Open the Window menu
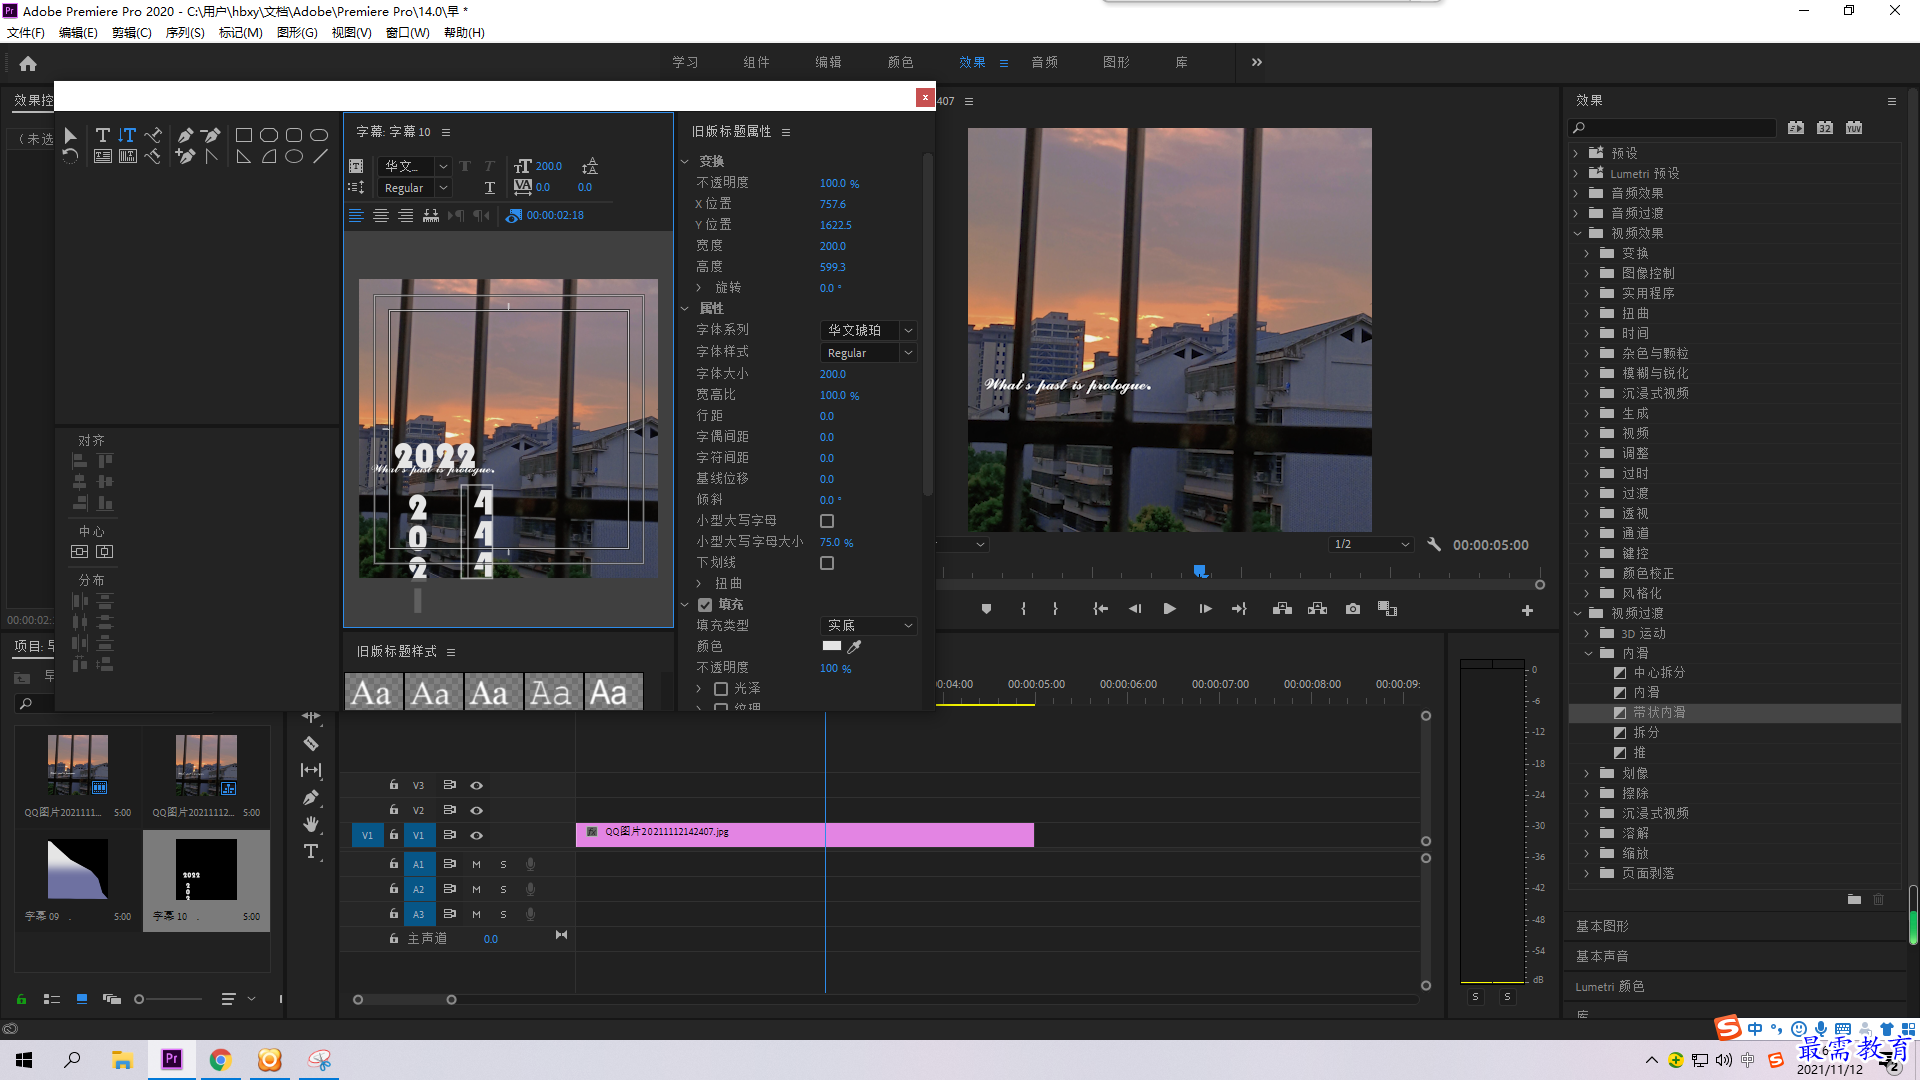 click(408, 32)
